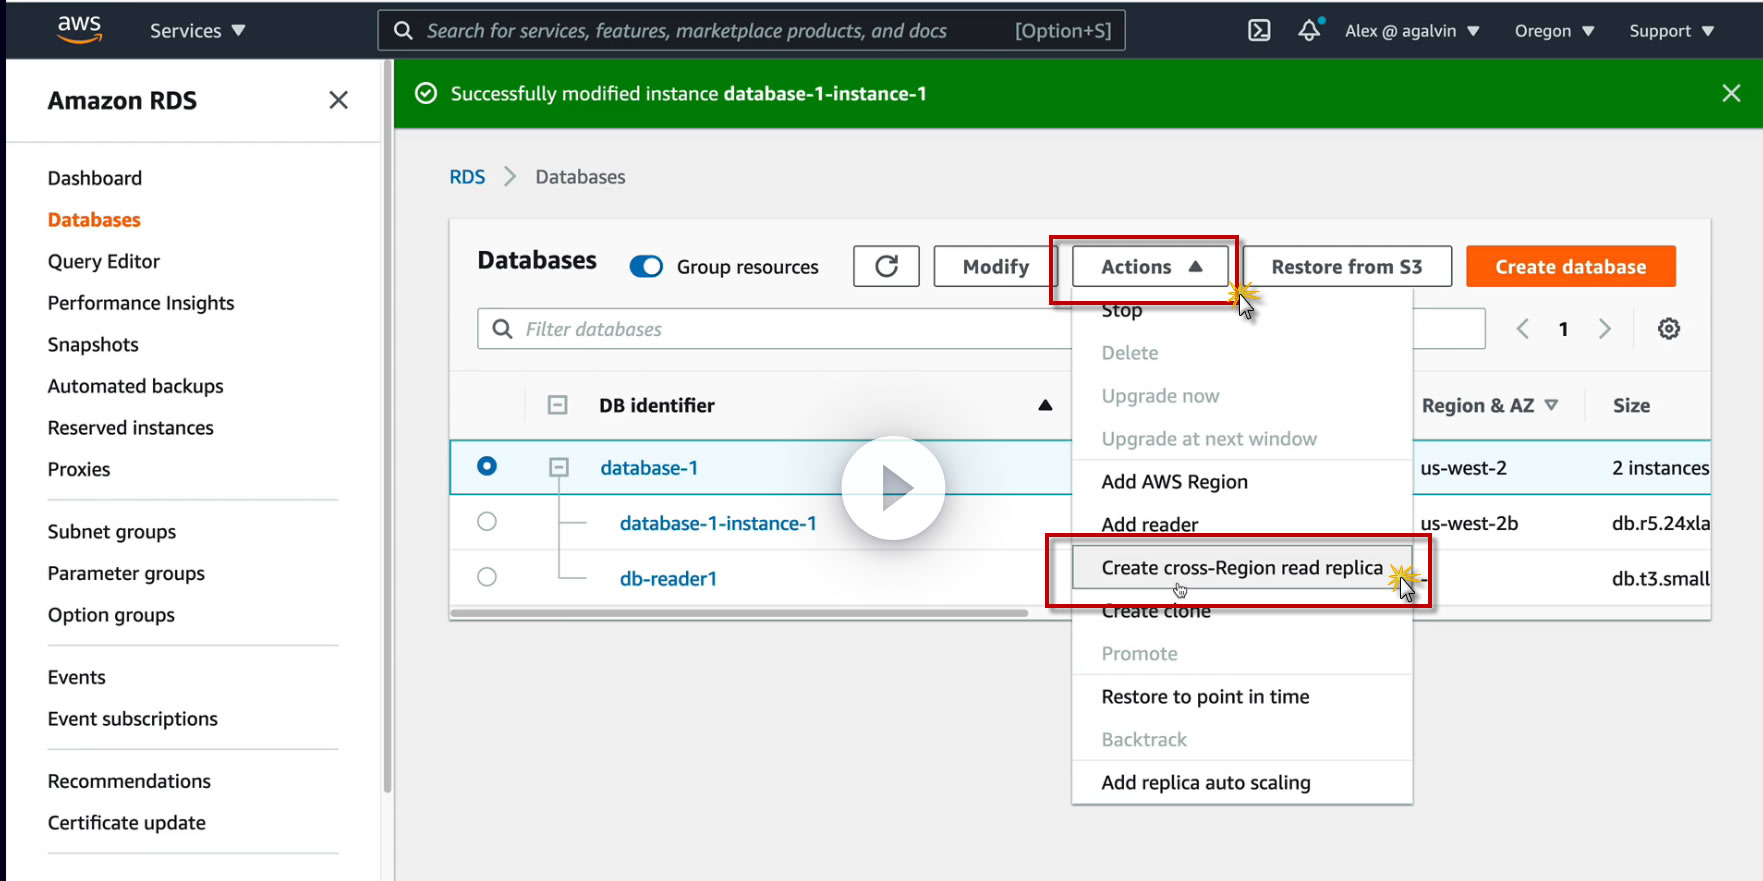The width and height of the screenshot is (1763, 881).
Task: Open Query Editor in sidebar
Action: [104, 261]
